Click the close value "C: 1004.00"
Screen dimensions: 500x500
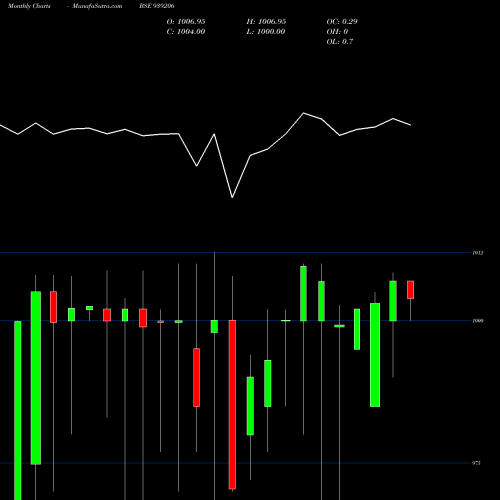[x=186, y=32]
